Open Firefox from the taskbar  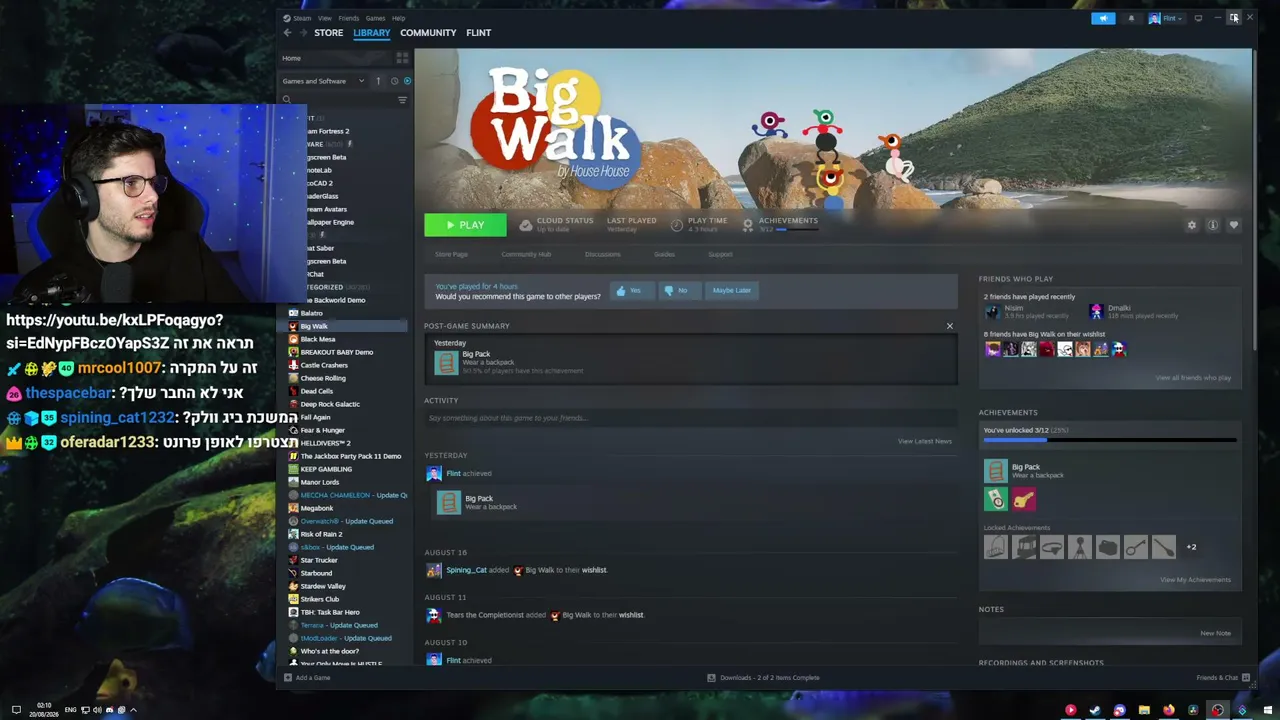[x=1168, y=711]
